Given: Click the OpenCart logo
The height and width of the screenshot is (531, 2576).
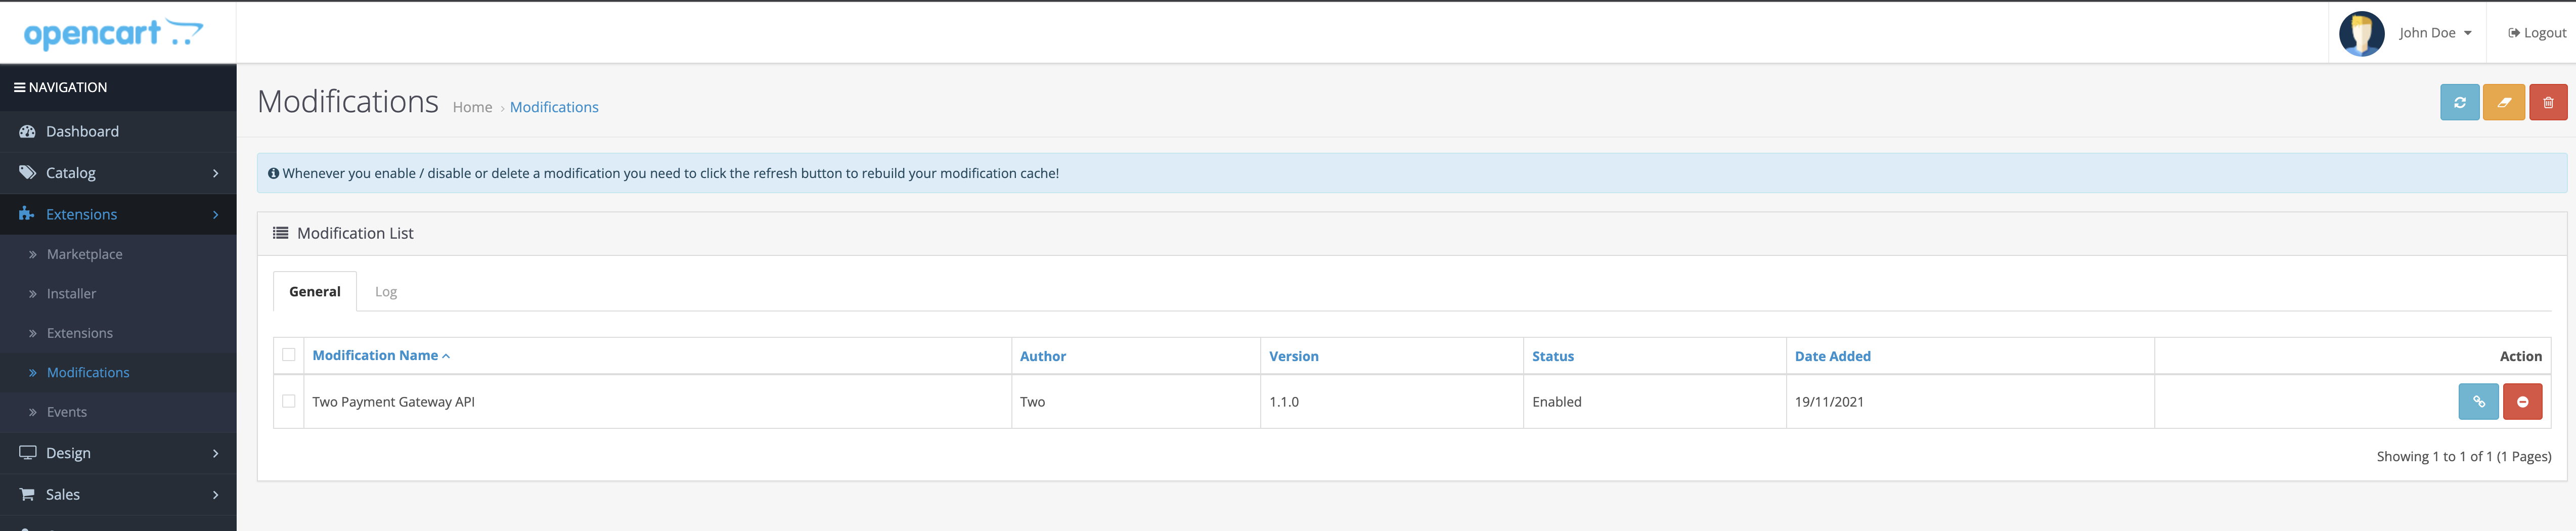Looking at the screenshot, I should point(113,33).
